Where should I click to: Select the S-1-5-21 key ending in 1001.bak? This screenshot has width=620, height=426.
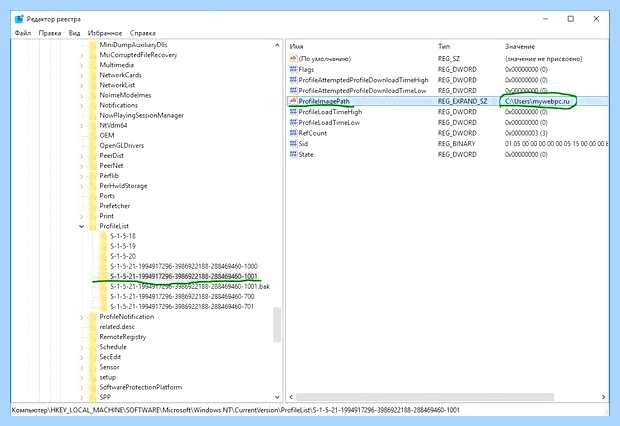[x=190, y=286]
